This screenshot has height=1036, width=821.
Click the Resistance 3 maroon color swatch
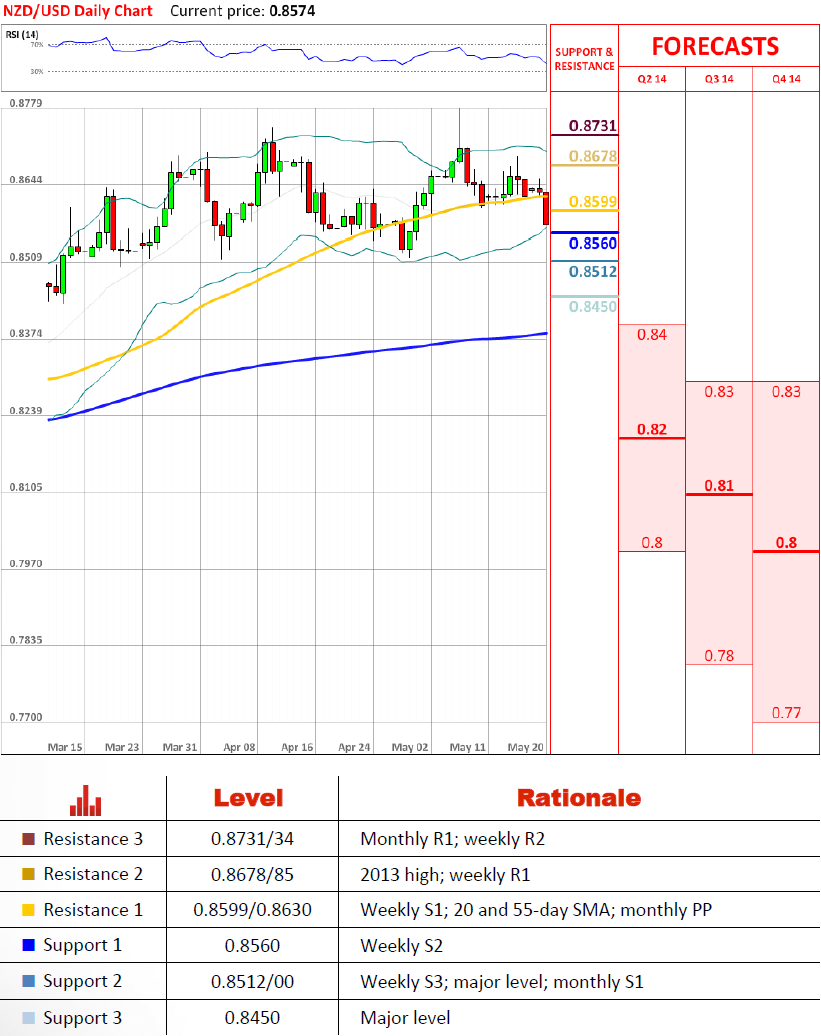pos(28,839)
